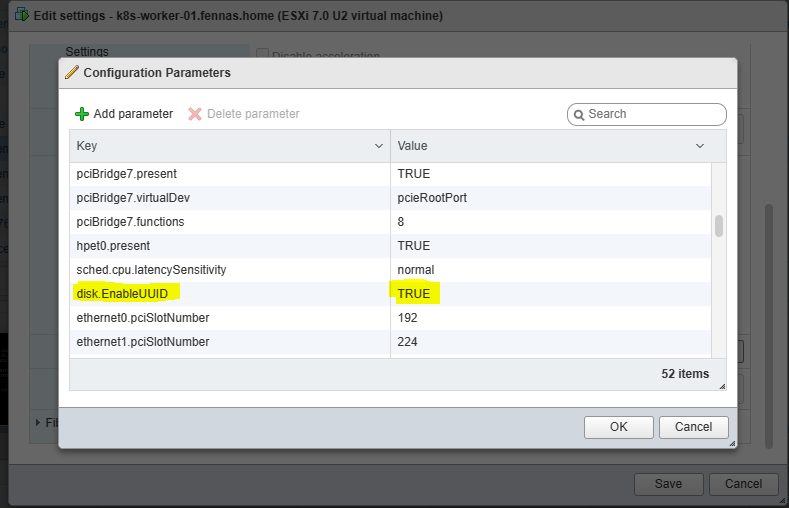Click the magnifier icon in Search box

coord(579,115)
